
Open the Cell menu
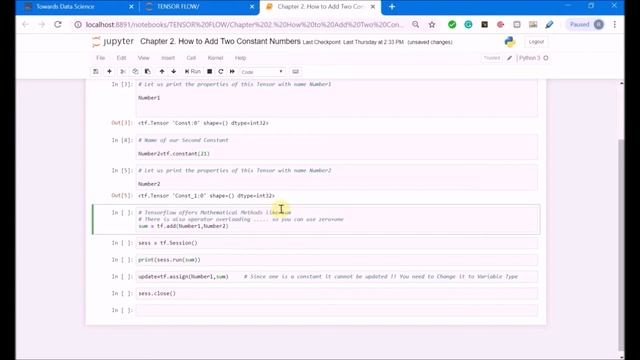[x=191, y=58]
